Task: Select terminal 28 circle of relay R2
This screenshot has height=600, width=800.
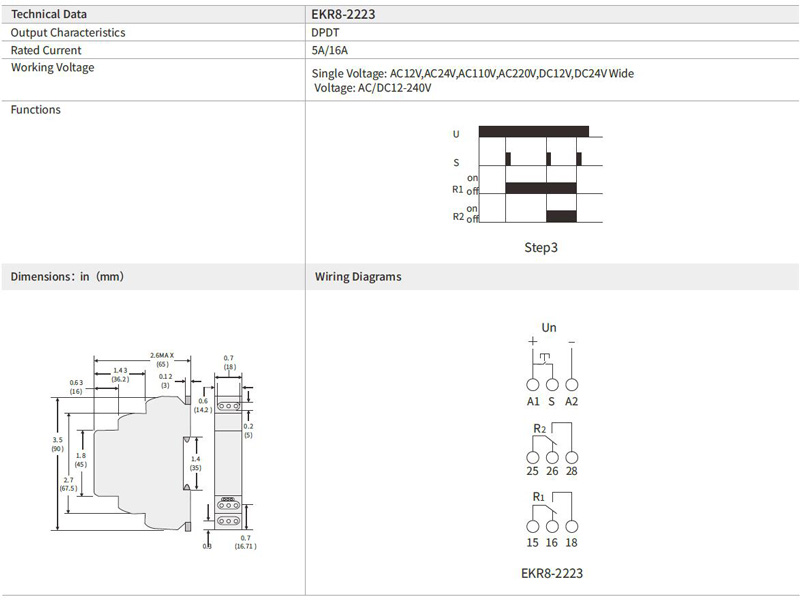Action: click(571, 455)
